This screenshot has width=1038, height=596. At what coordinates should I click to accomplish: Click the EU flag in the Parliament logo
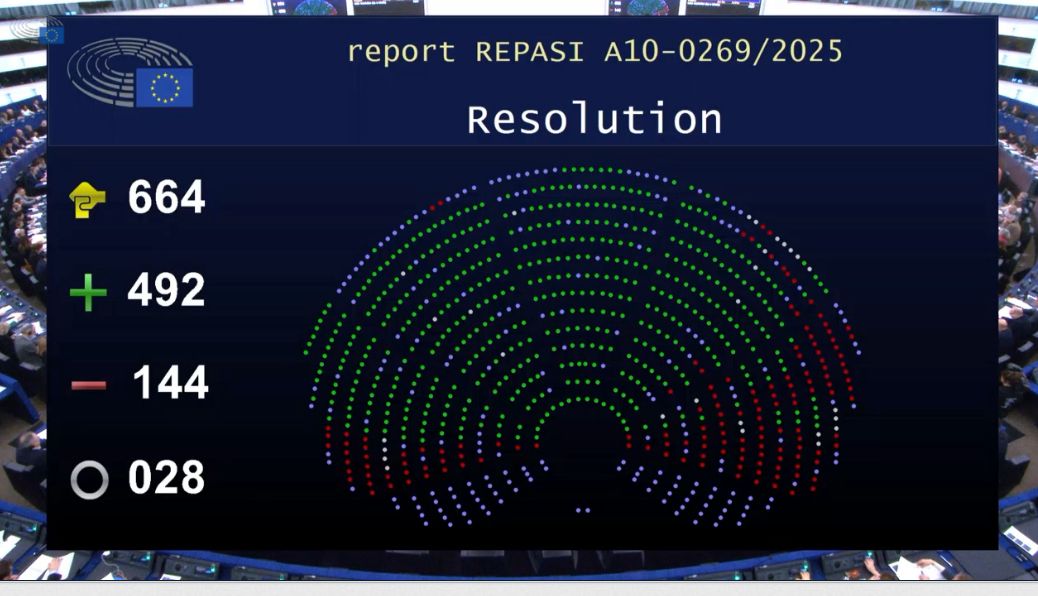164,88
